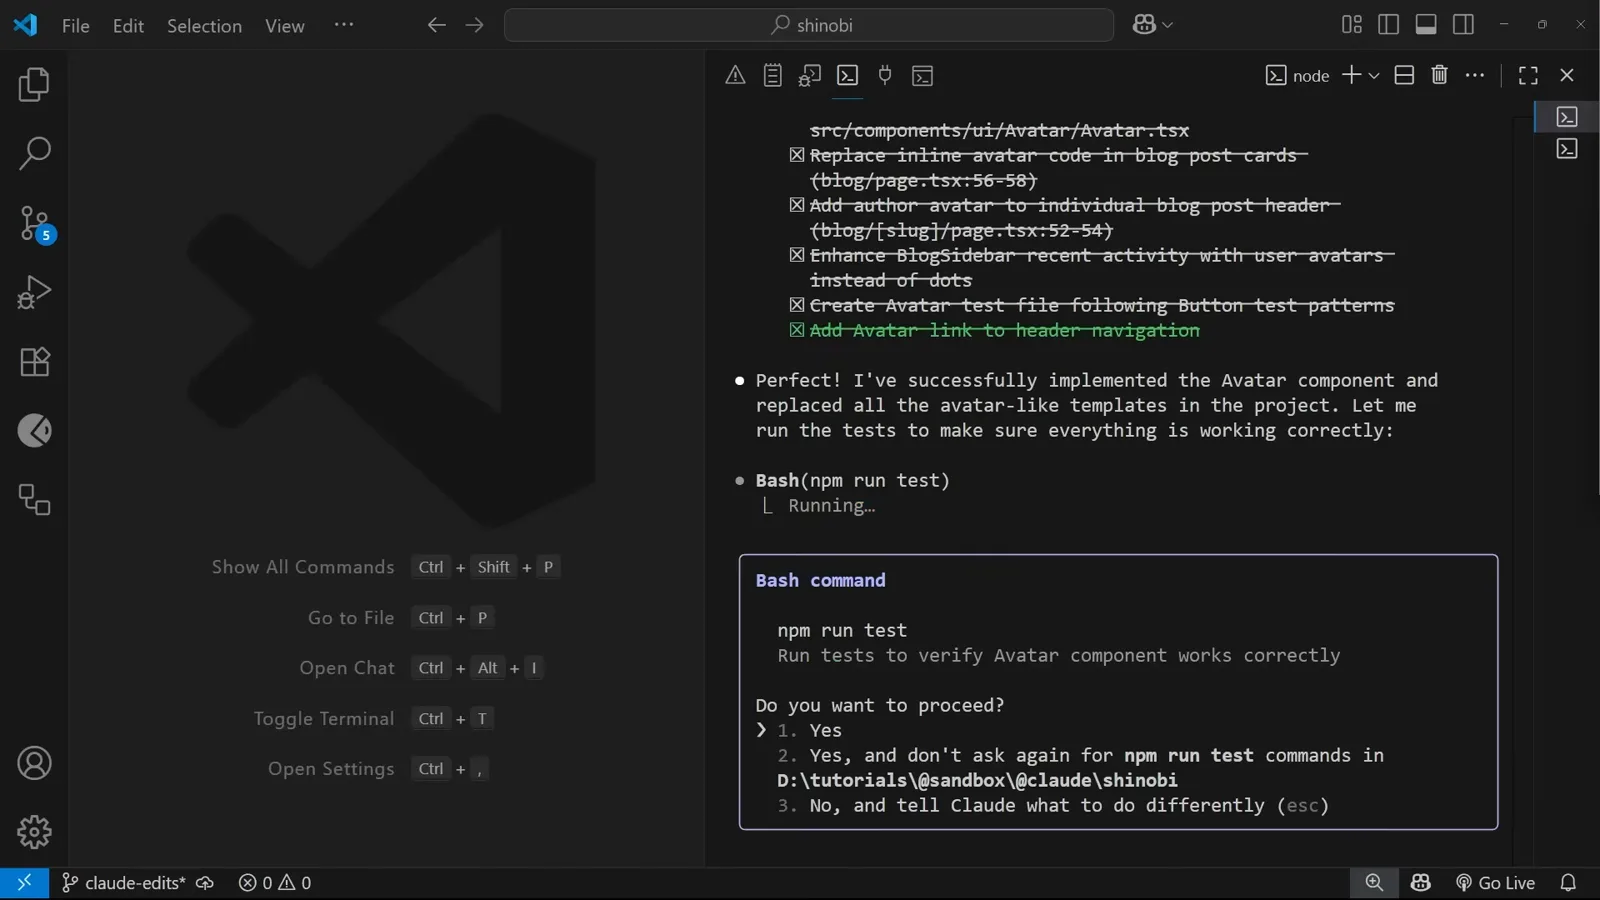Maximize the panel size
This screenshot has width=1600, height=900.
[x=1528, y=75]
